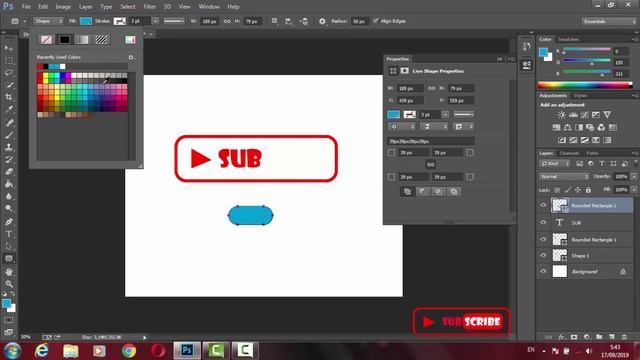The height and width of the screenshot is (360, 640).
Task: Toggle lock all layer icon
Action: click(x=588, y=190)
